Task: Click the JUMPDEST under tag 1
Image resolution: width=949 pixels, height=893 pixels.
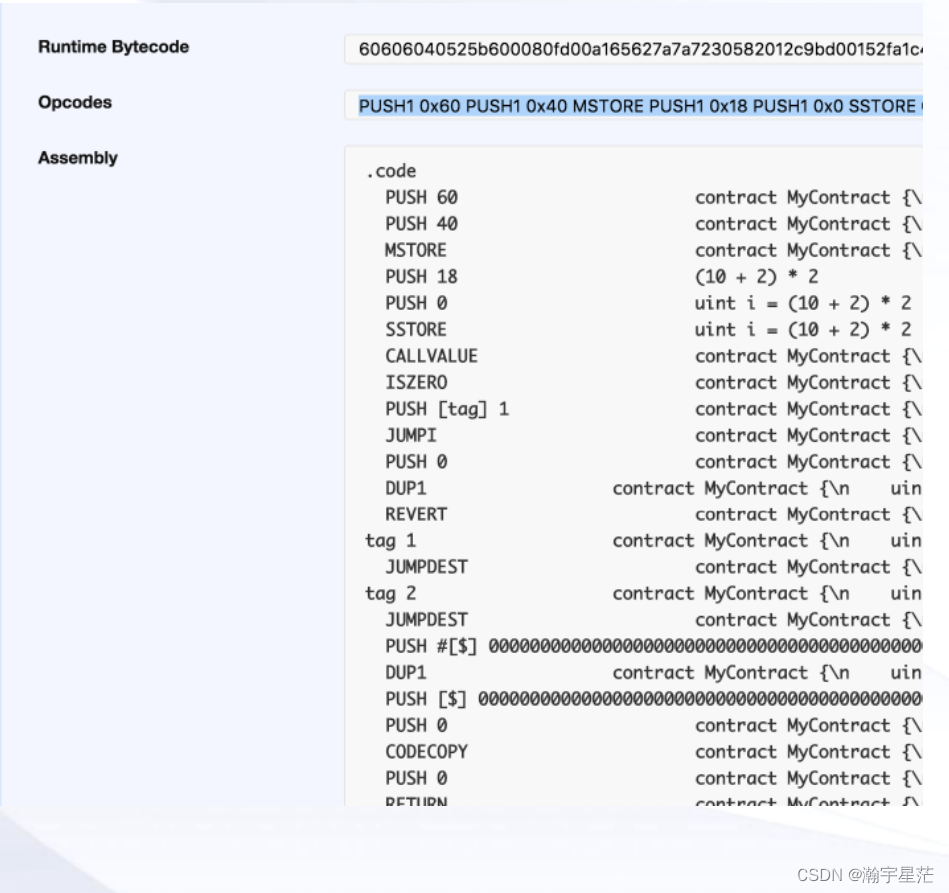Action: click(427, 567)
